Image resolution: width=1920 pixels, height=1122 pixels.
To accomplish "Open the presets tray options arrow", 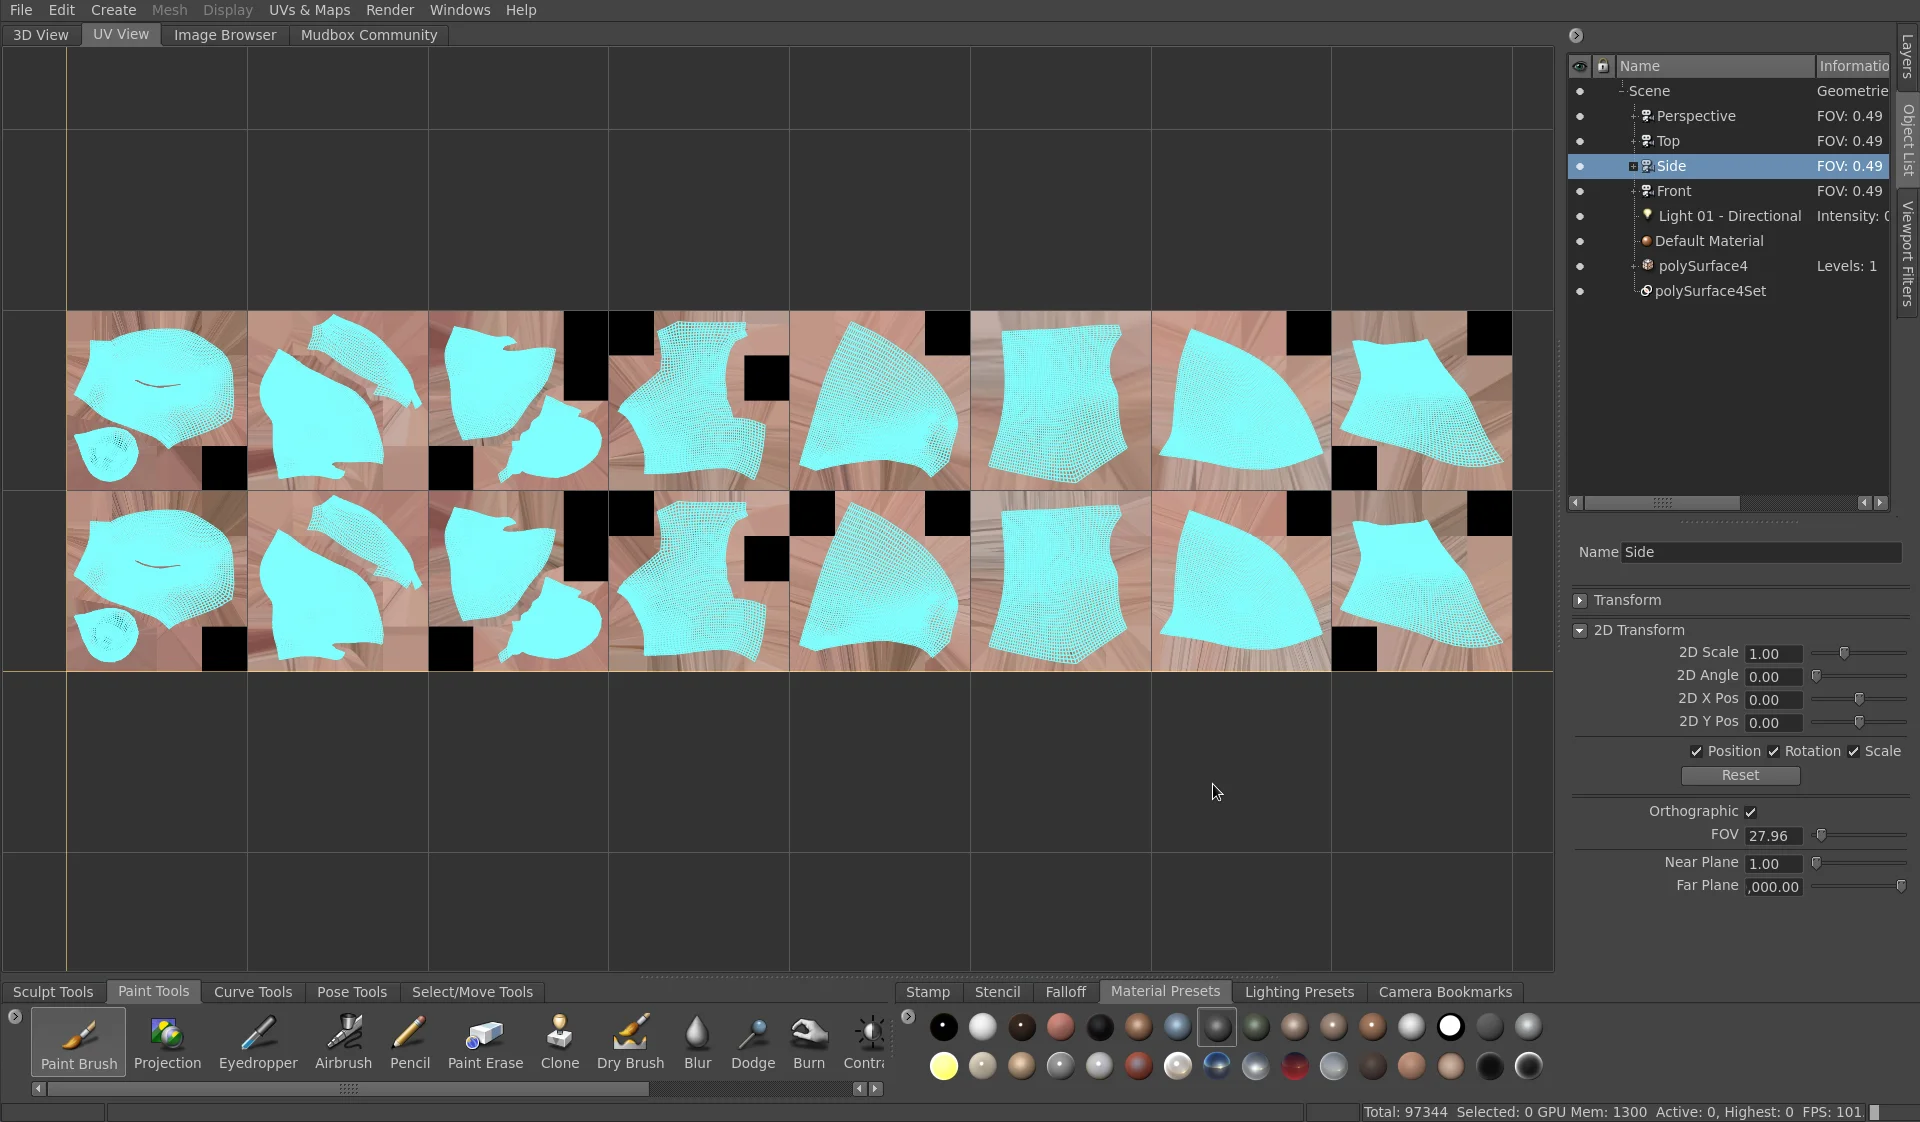I will pos(908,1016).
